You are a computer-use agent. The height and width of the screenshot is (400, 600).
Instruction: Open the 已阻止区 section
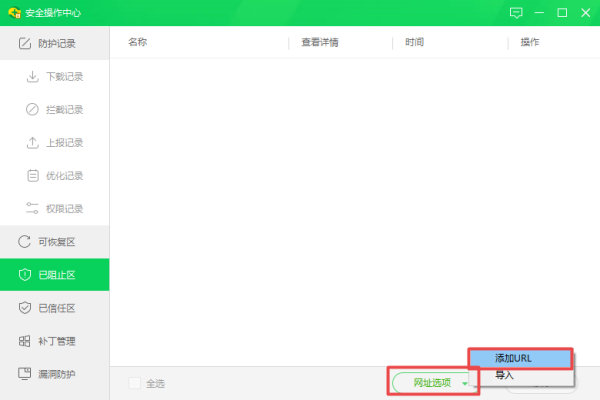click(x=55, y=275)
